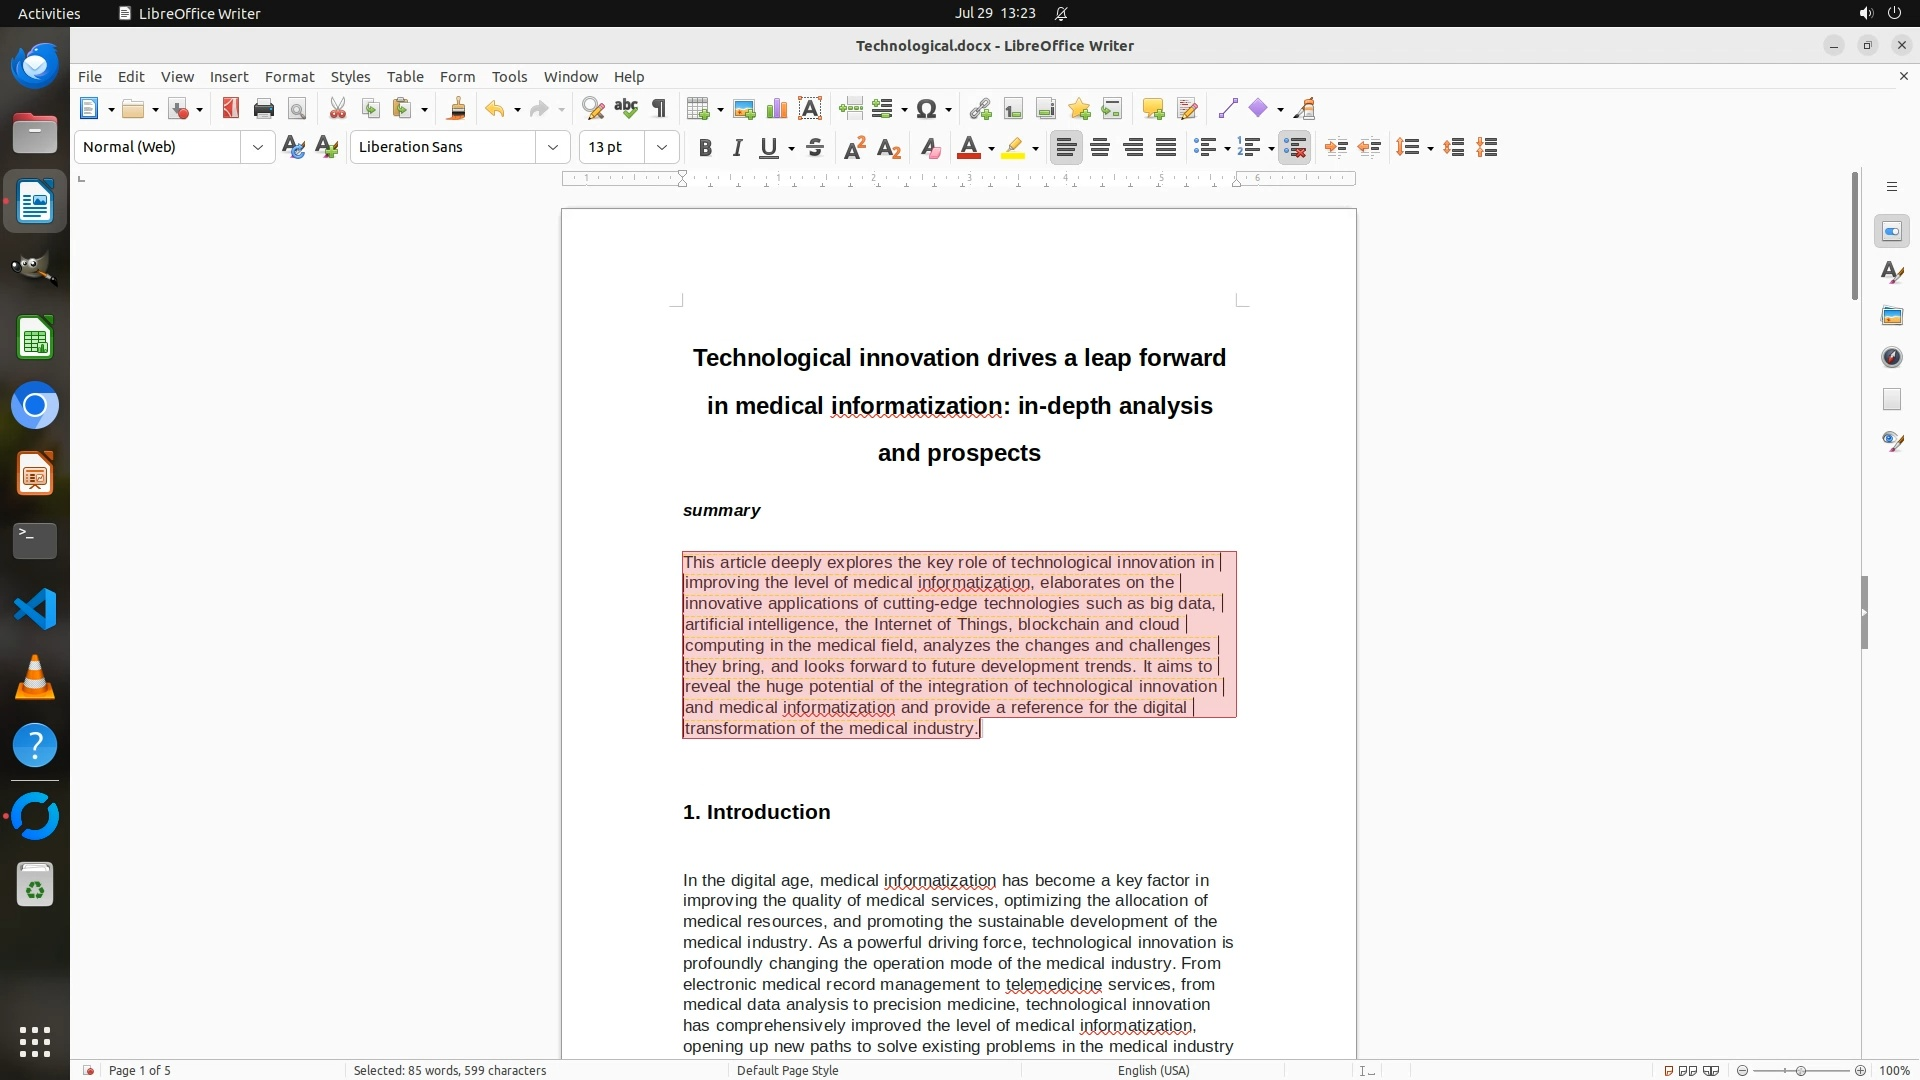
Task: Export directly as PDF icon
Action: click(231, 109)
